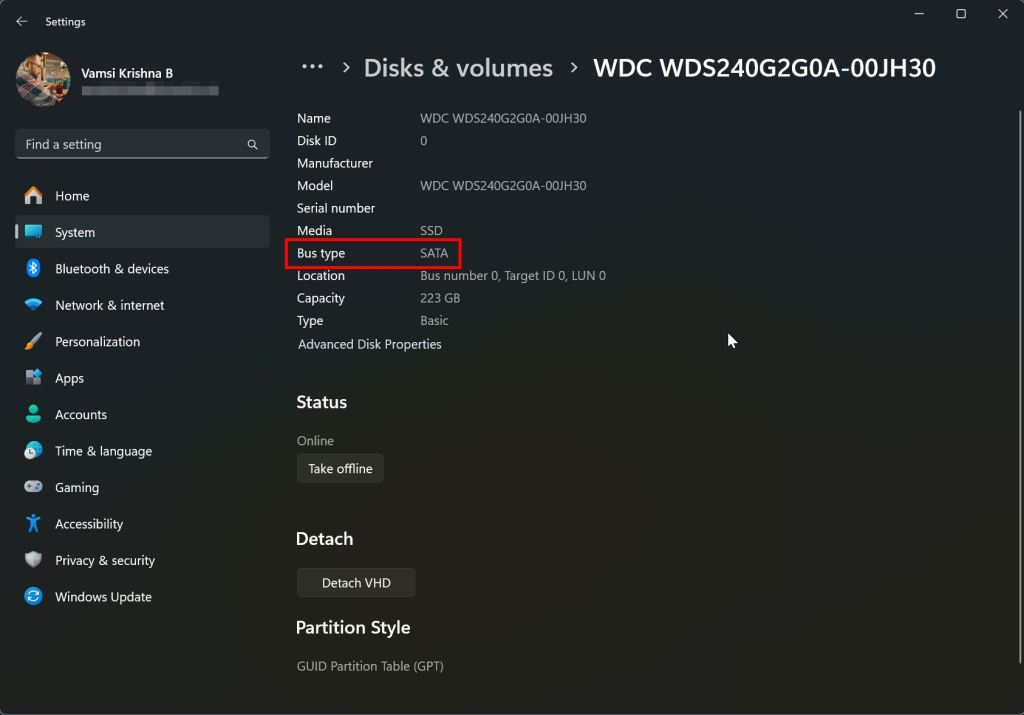Image resolution: width=1024 pixels, height=715 pixels.
Task: Click the Serial number label
Action: [x=336, y=208]
